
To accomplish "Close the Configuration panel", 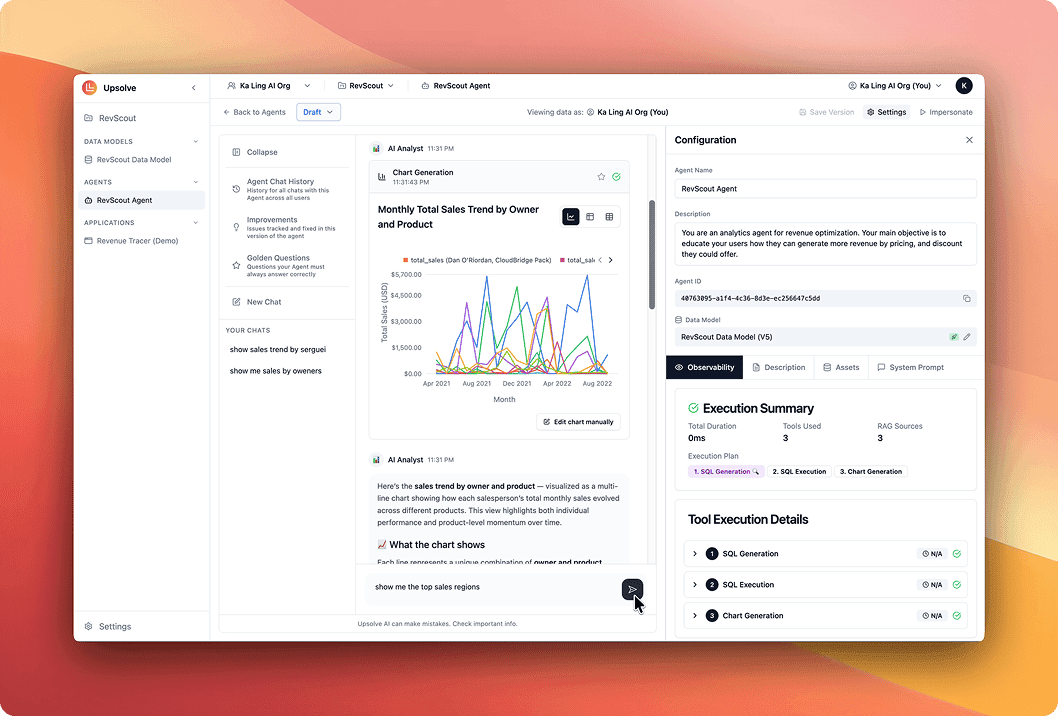I will click(970, 140).
